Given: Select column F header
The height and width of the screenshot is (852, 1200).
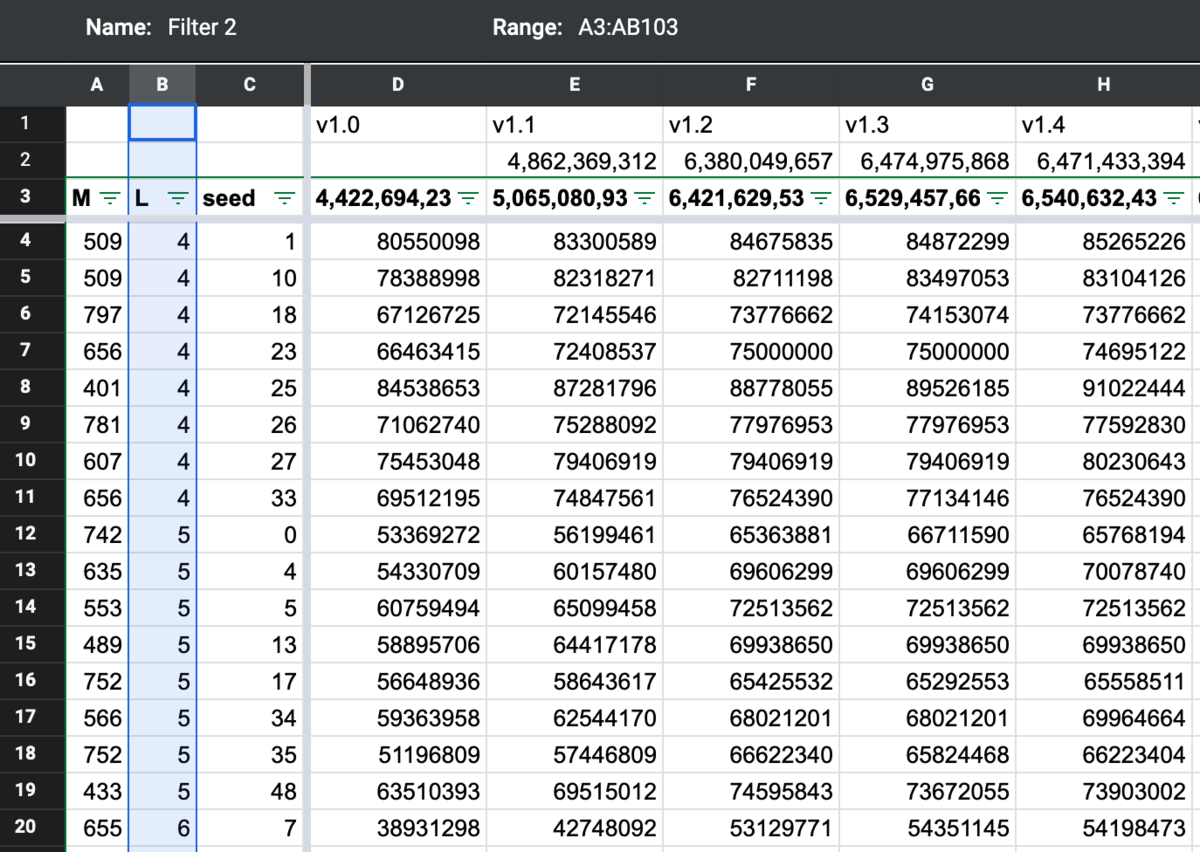Looking at the screenshot, I should pyautogui.click(x=751, y=85).
